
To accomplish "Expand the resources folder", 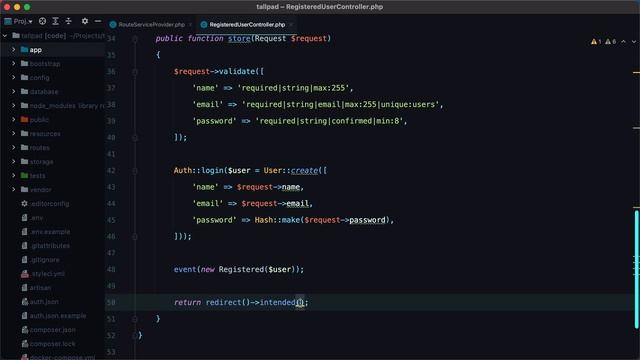I will [13, 133].
